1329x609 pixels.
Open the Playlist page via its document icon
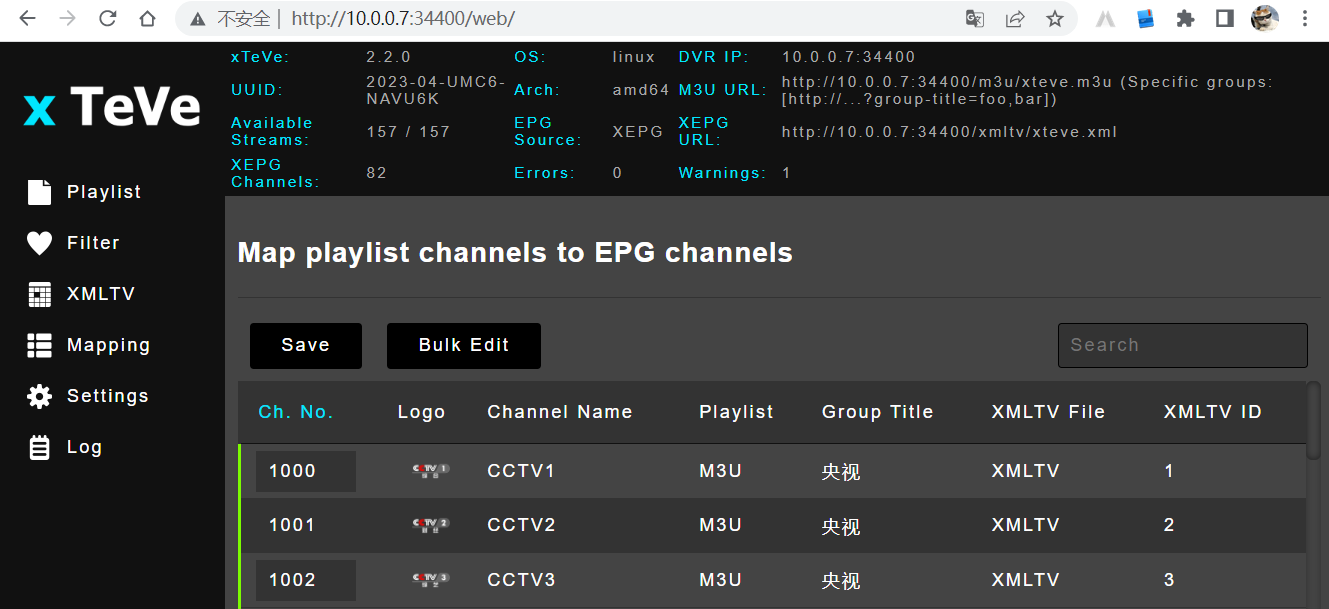(x=39, y=192)
